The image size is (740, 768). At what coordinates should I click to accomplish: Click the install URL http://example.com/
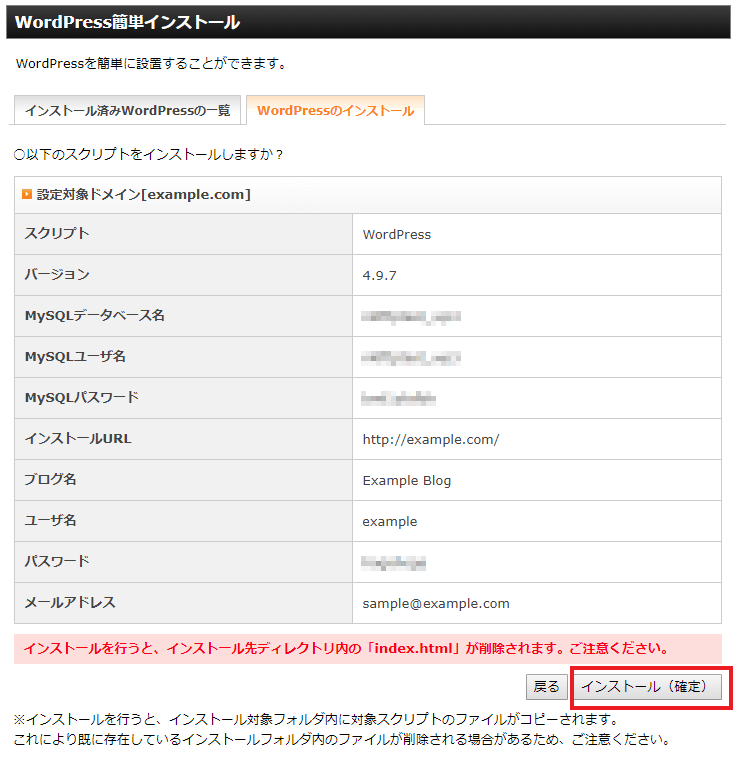[x=431, y=439]
